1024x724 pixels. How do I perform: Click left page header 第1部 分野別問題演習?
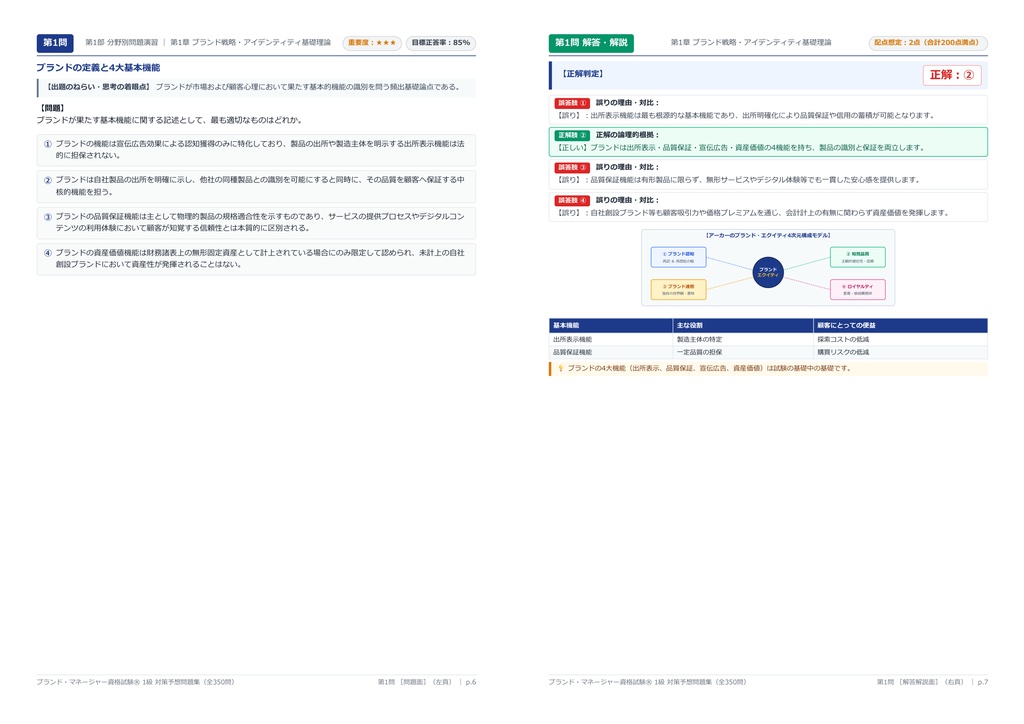tap(121, 42)
